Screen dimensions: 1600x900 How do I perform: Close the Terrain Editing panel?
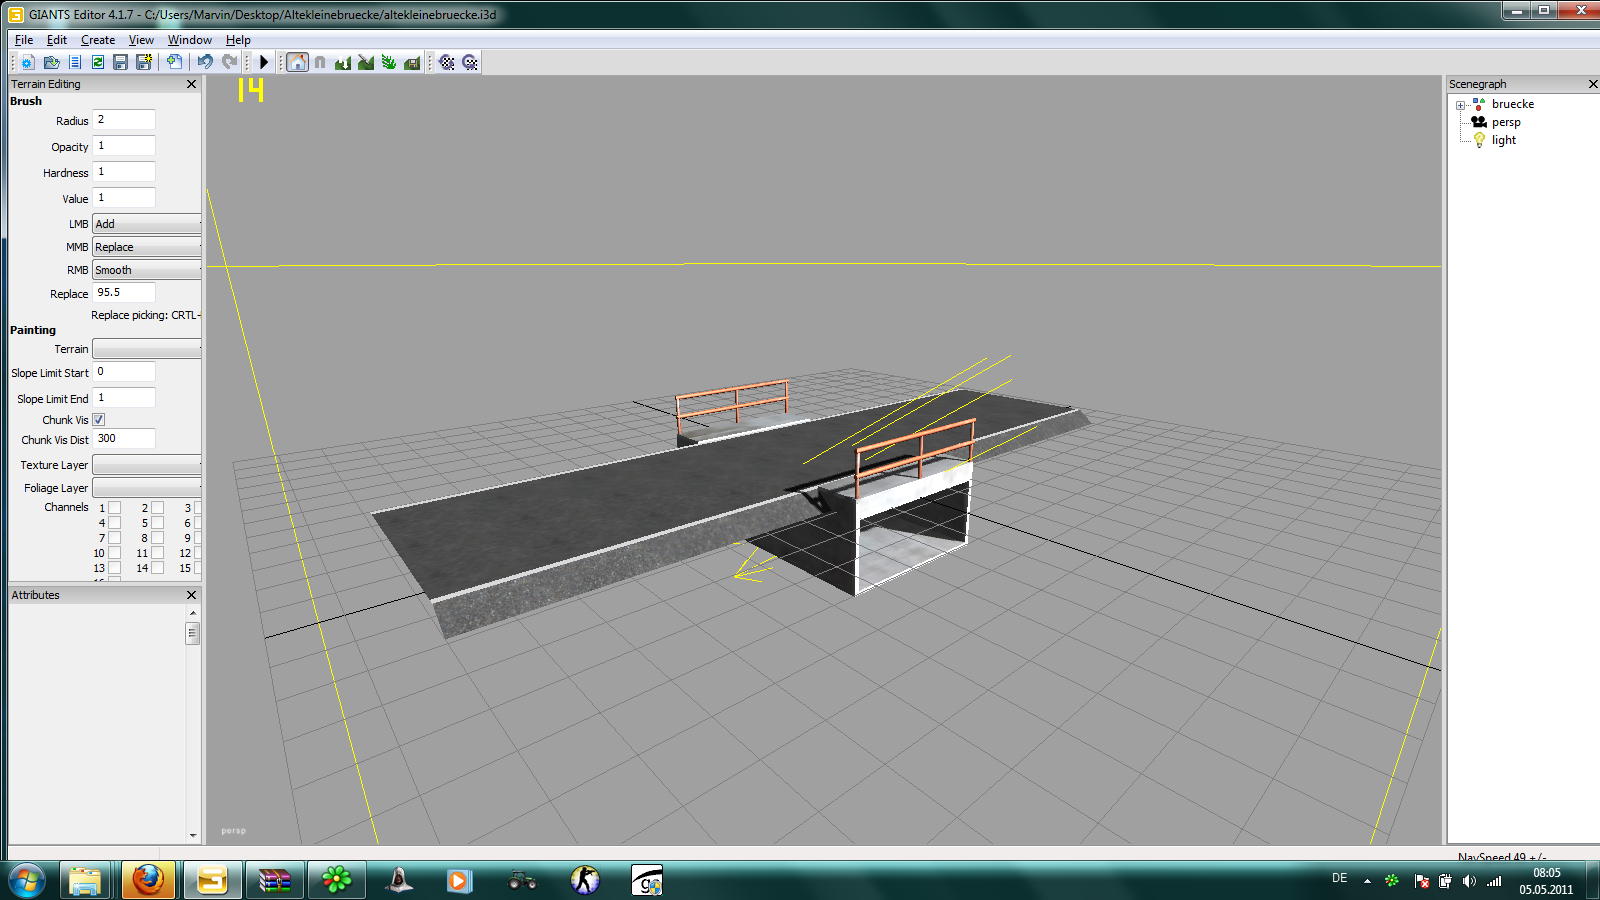[191, 84]
